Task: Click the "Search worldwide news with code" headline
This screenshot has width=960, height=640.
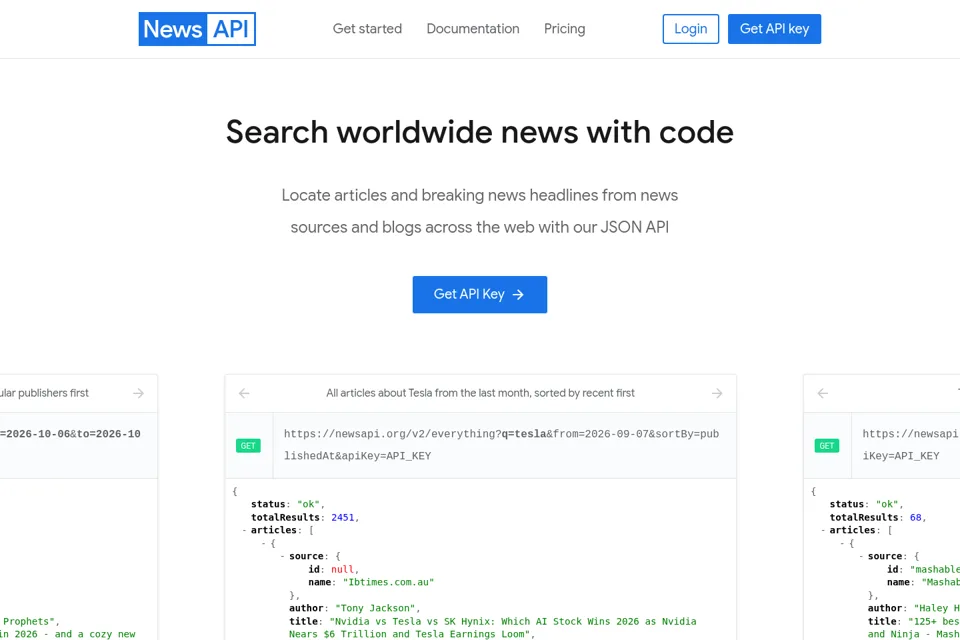Action: 479,132
